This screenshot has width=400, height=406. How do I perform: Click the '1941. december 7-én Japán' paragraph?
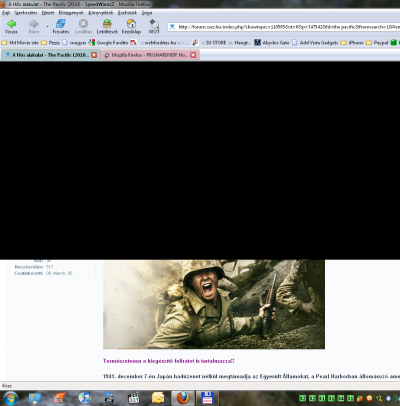pyautogui.click(x=251, y=376)
